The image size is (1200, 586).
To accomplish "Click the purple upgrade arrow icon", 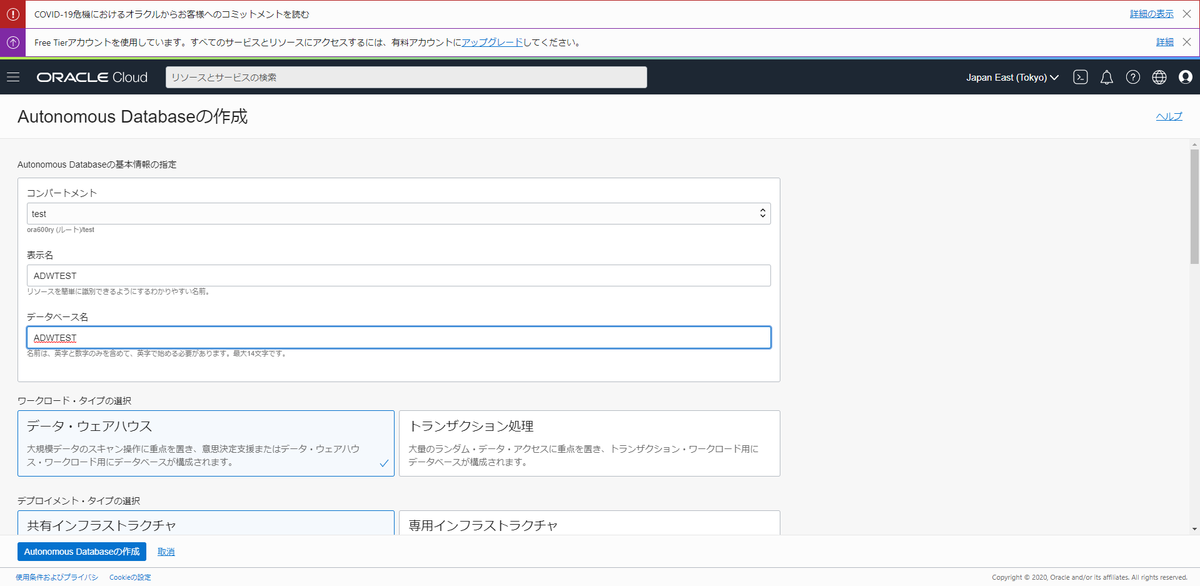I will [x=13, y=43].
